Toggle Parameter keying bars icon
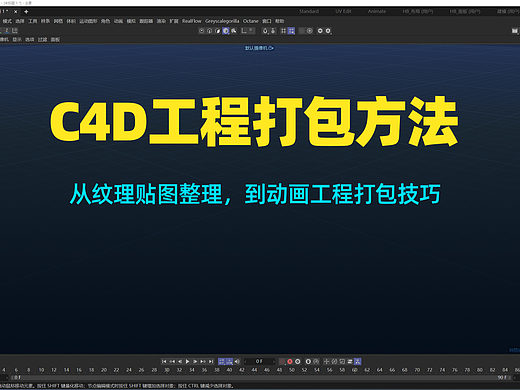520x390 pixels. (350, 361)
